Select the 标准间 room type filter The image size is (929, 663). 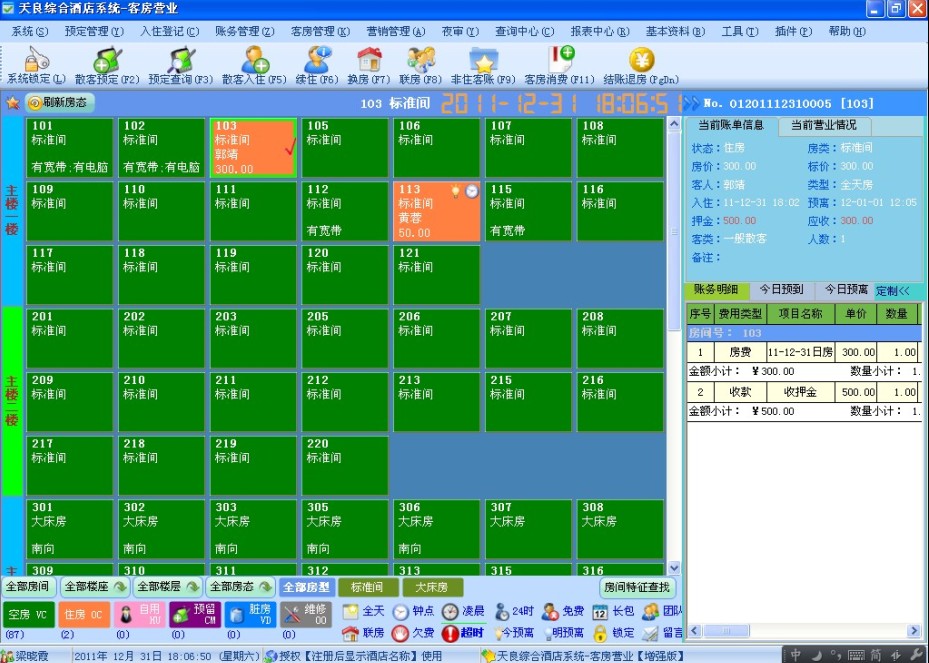[x=367, y=587]
